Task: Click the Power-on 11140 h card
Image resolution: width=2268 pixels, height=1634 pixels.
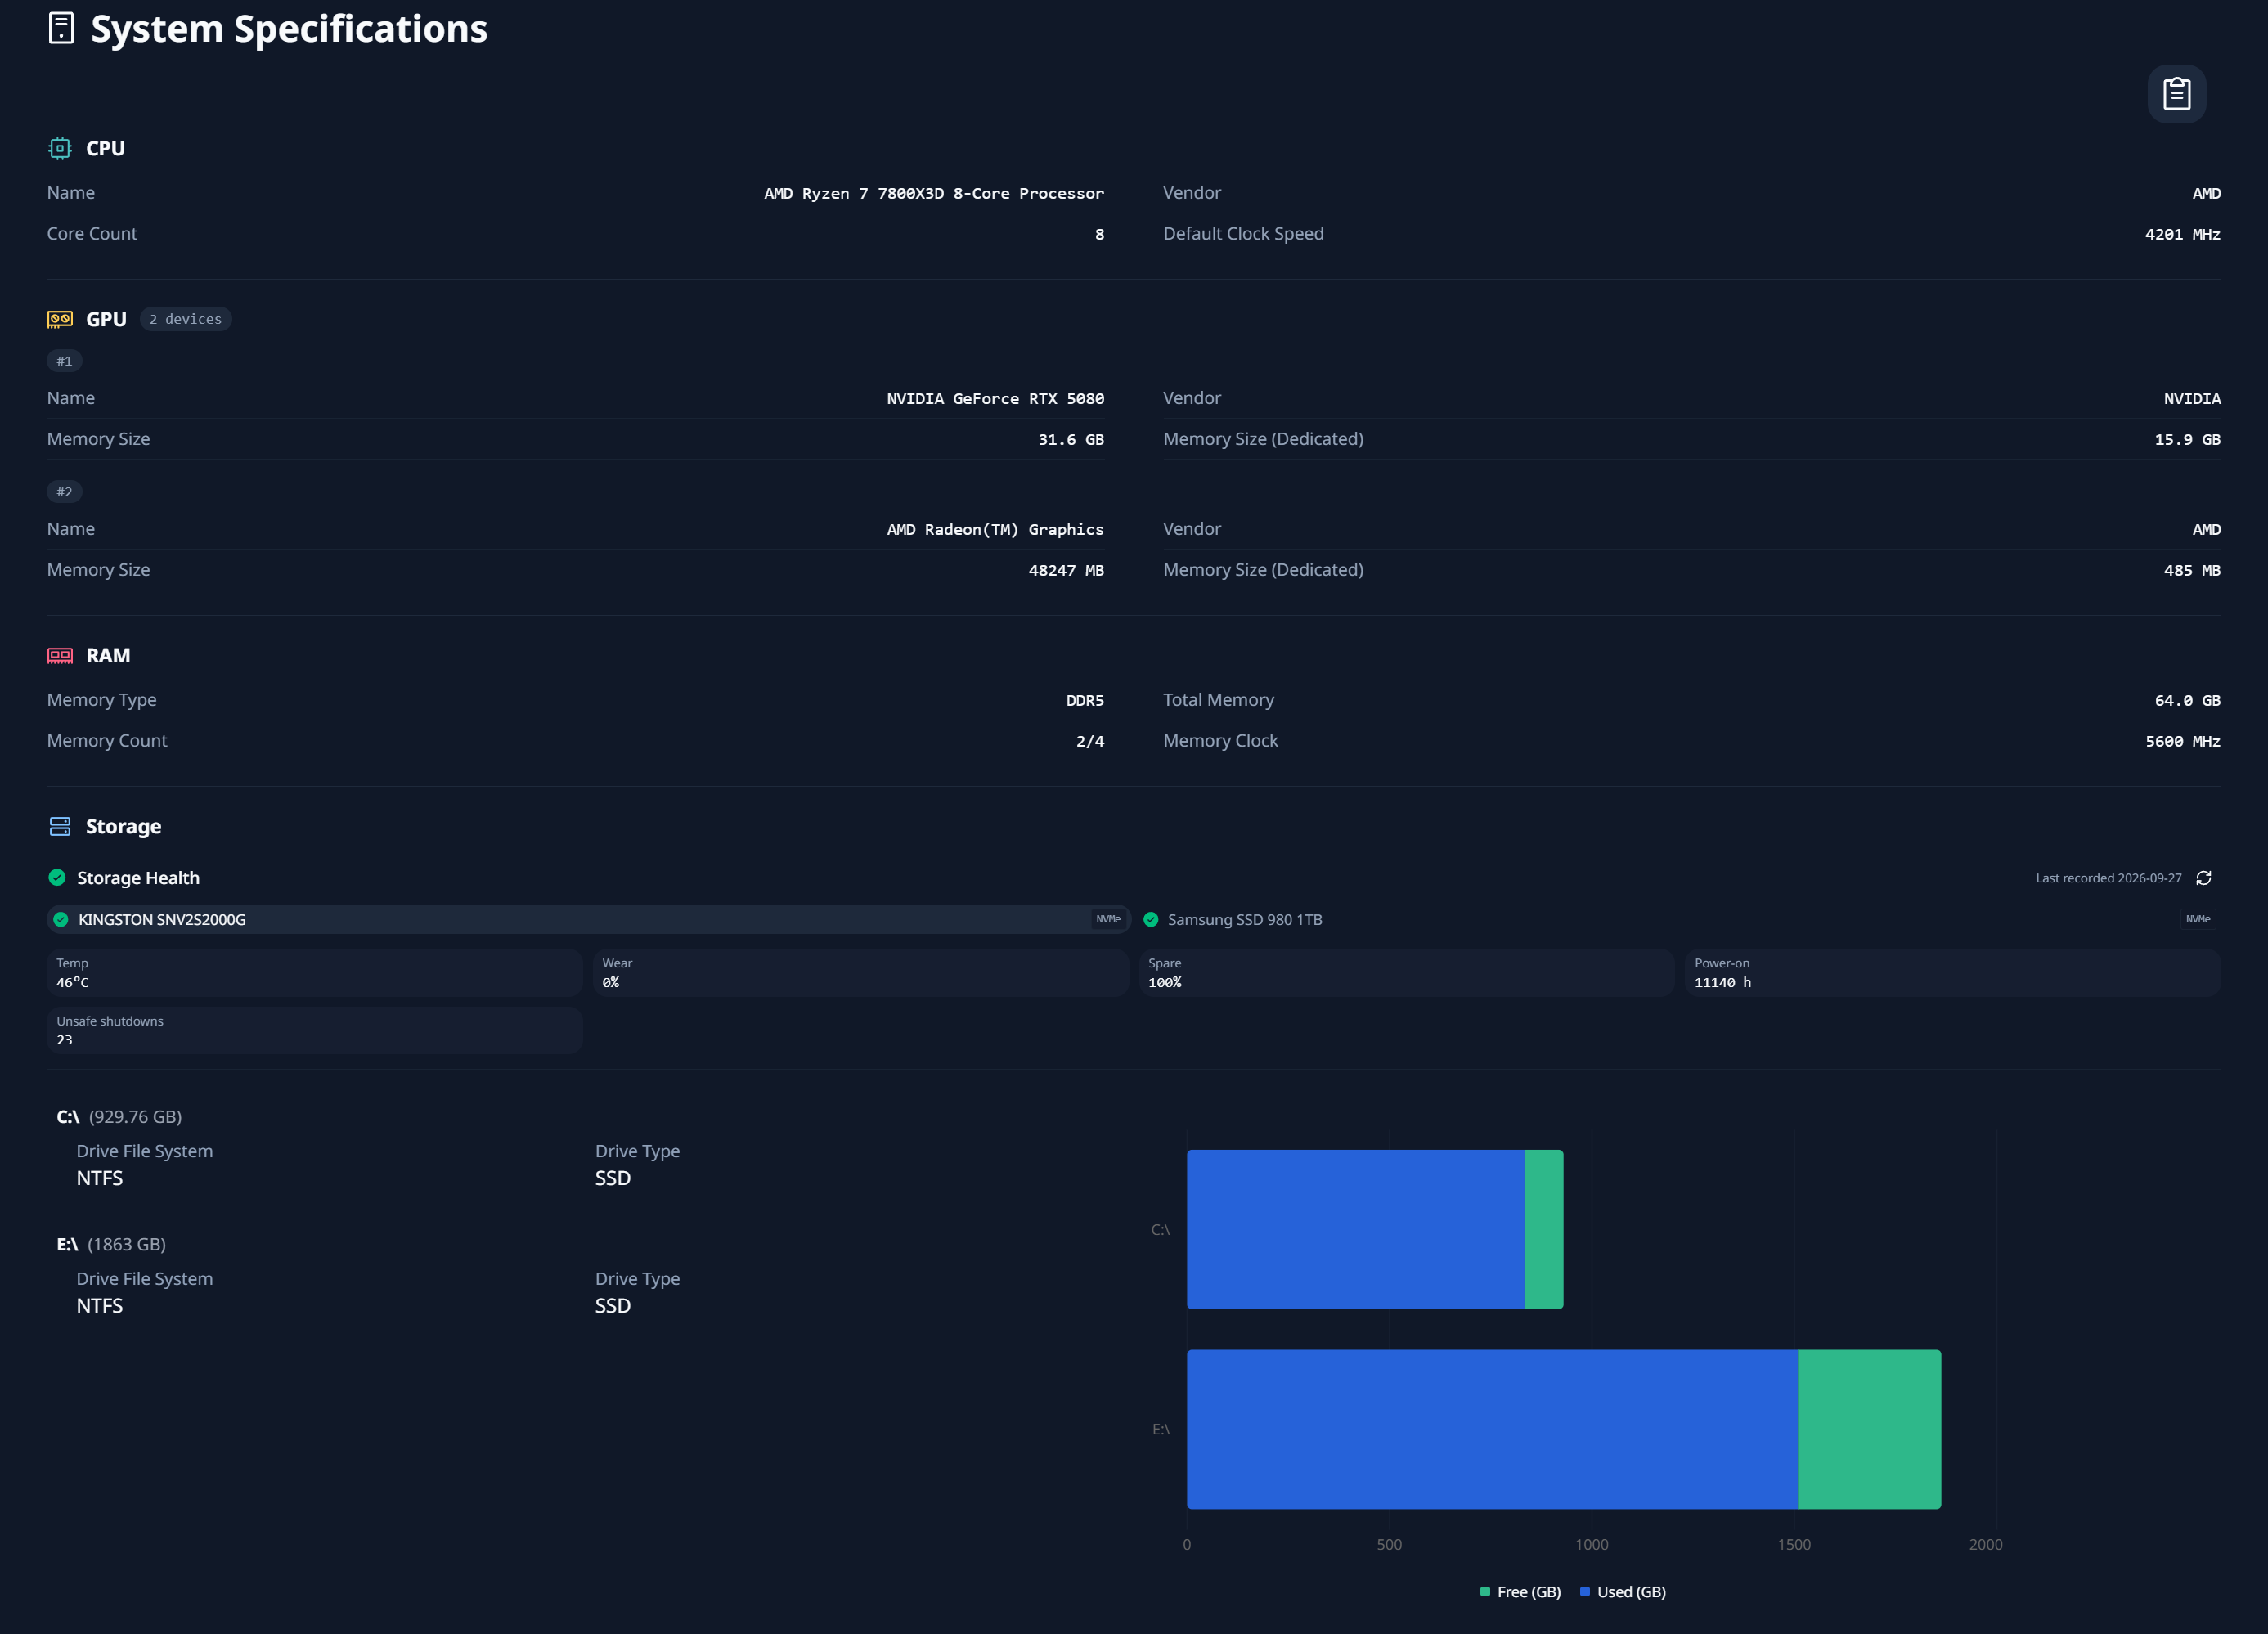Action: (1952, 973)
